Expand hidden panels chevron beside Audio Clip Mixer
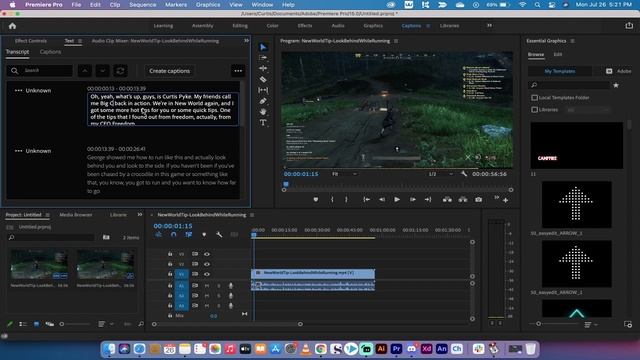Screen dimensions: 640x360 (x=247, y=40)
